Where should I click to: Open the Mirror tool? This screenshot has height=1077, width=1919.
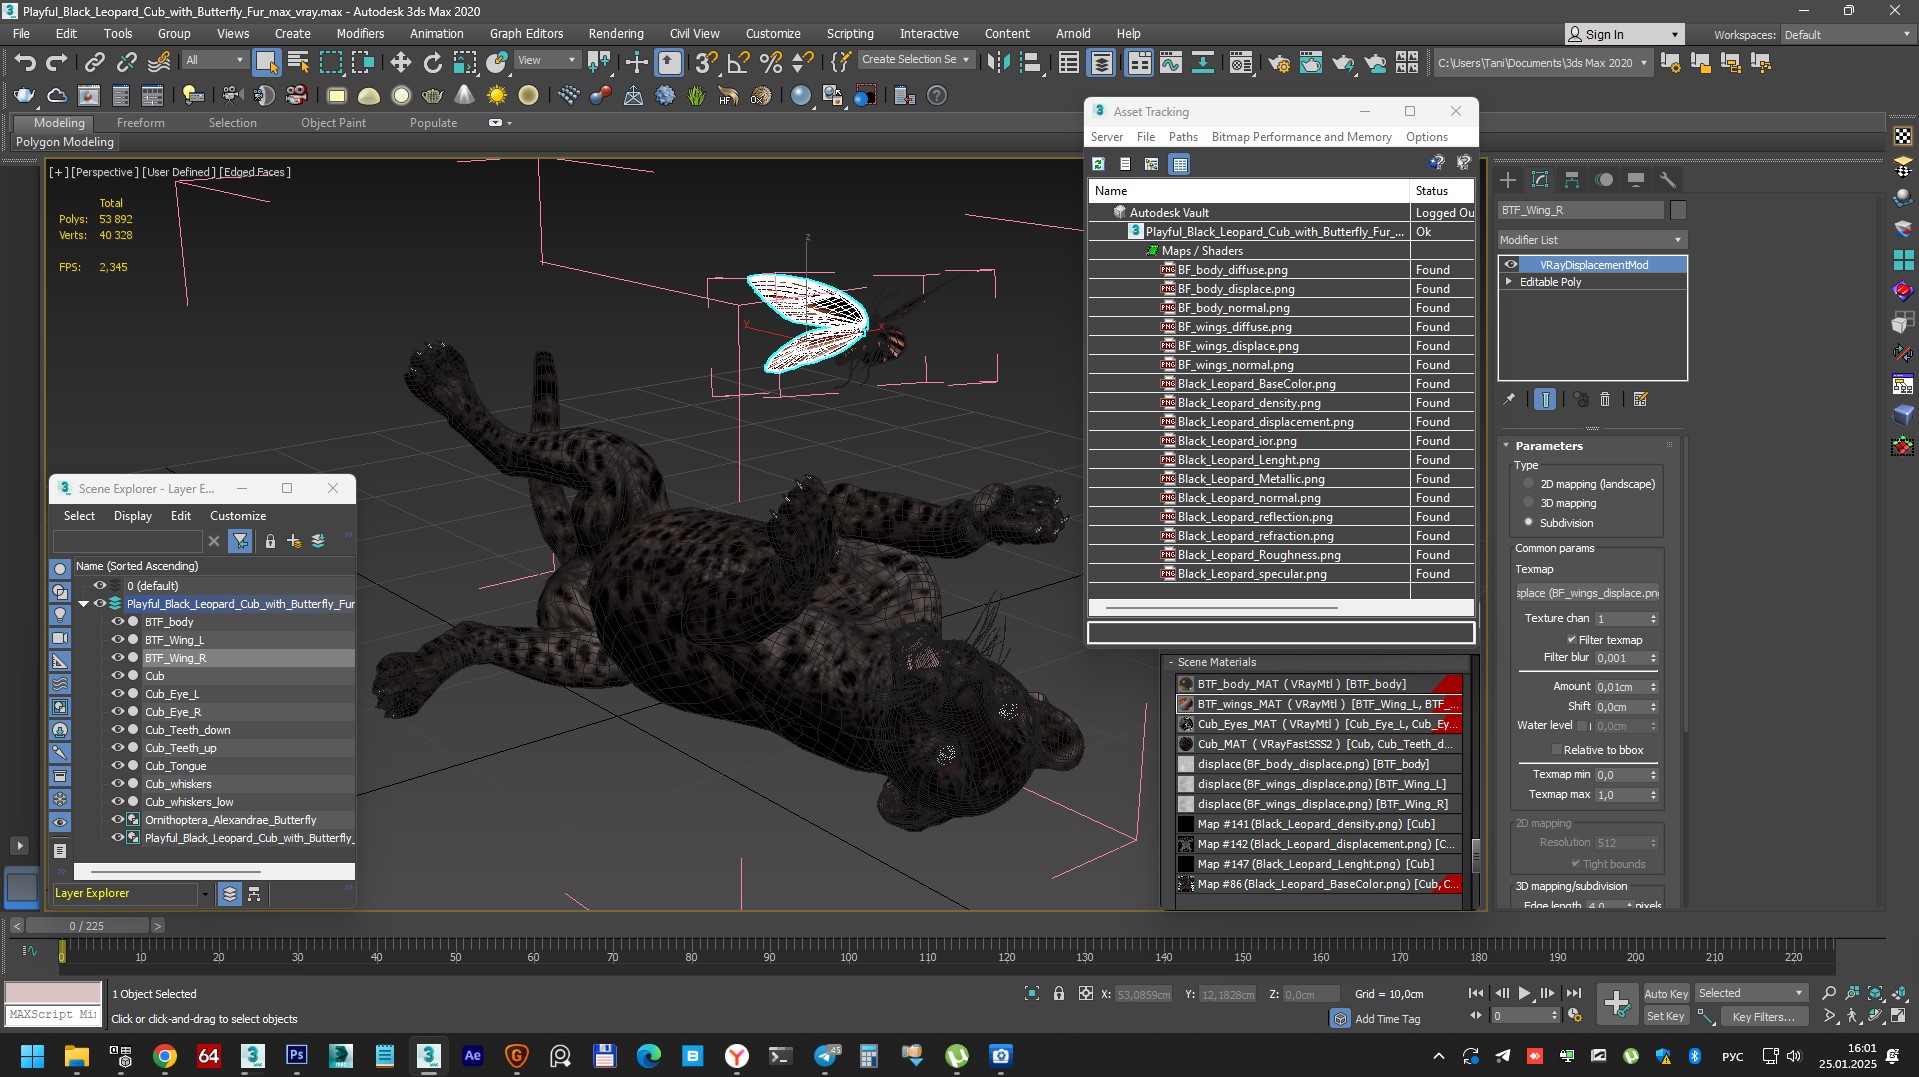click(998, 62)
